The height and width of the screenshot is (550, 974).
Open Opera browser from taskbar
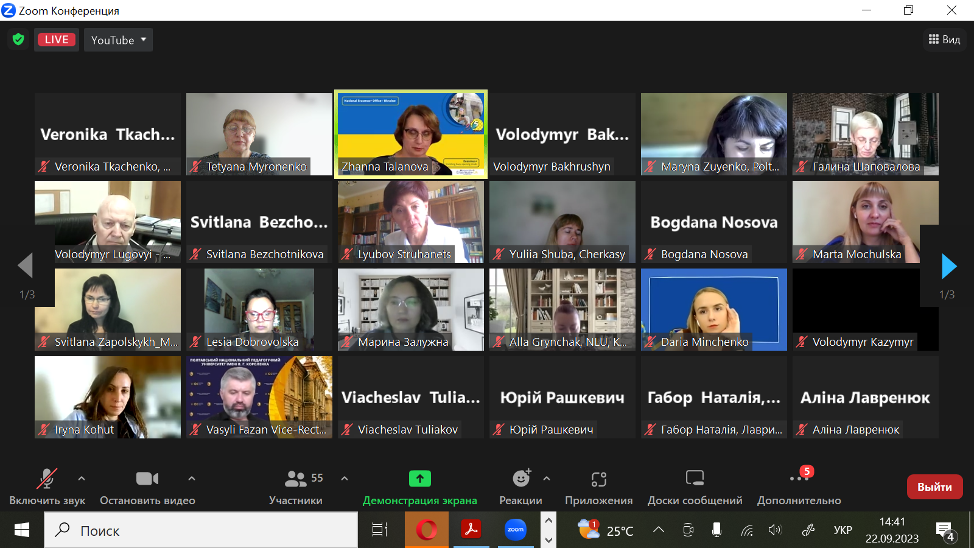pos(426,530)
